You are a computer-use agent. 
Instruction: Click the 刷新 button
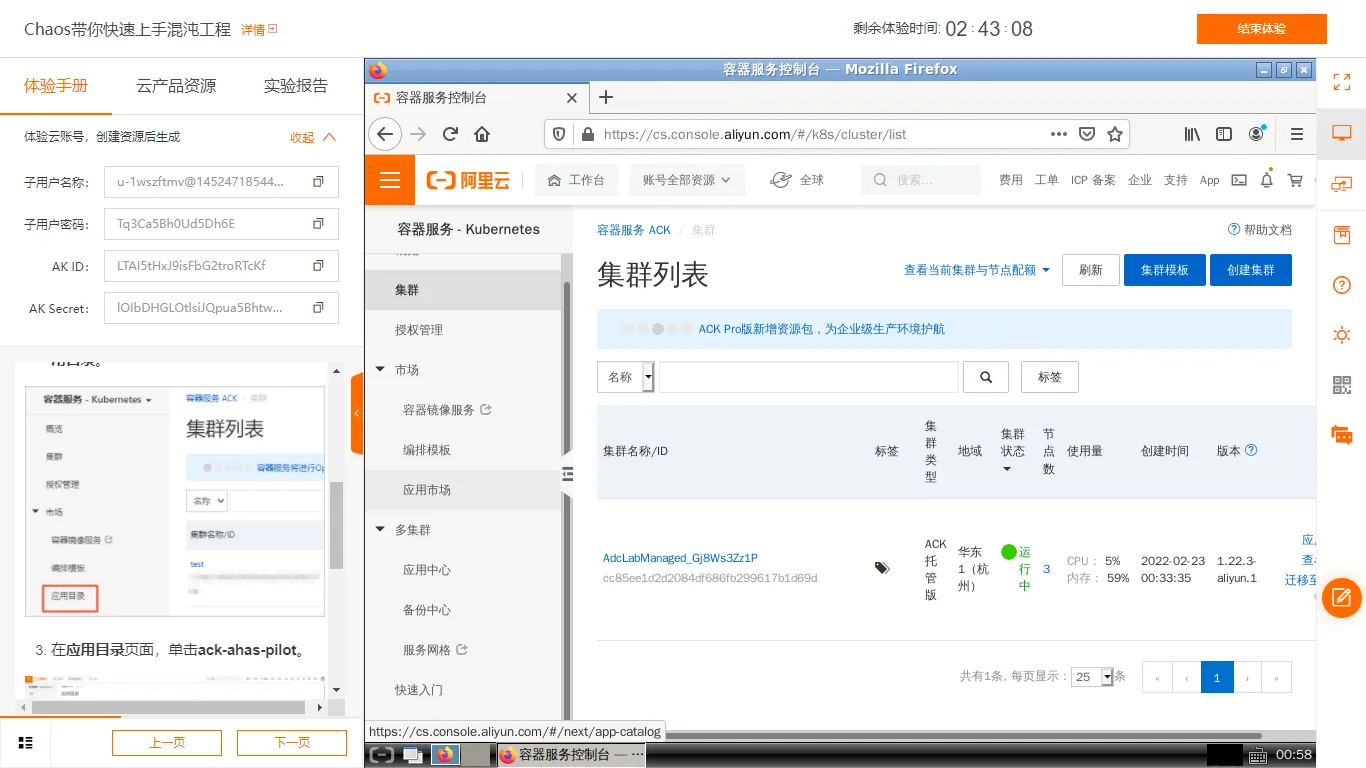tap(1091, 270)
